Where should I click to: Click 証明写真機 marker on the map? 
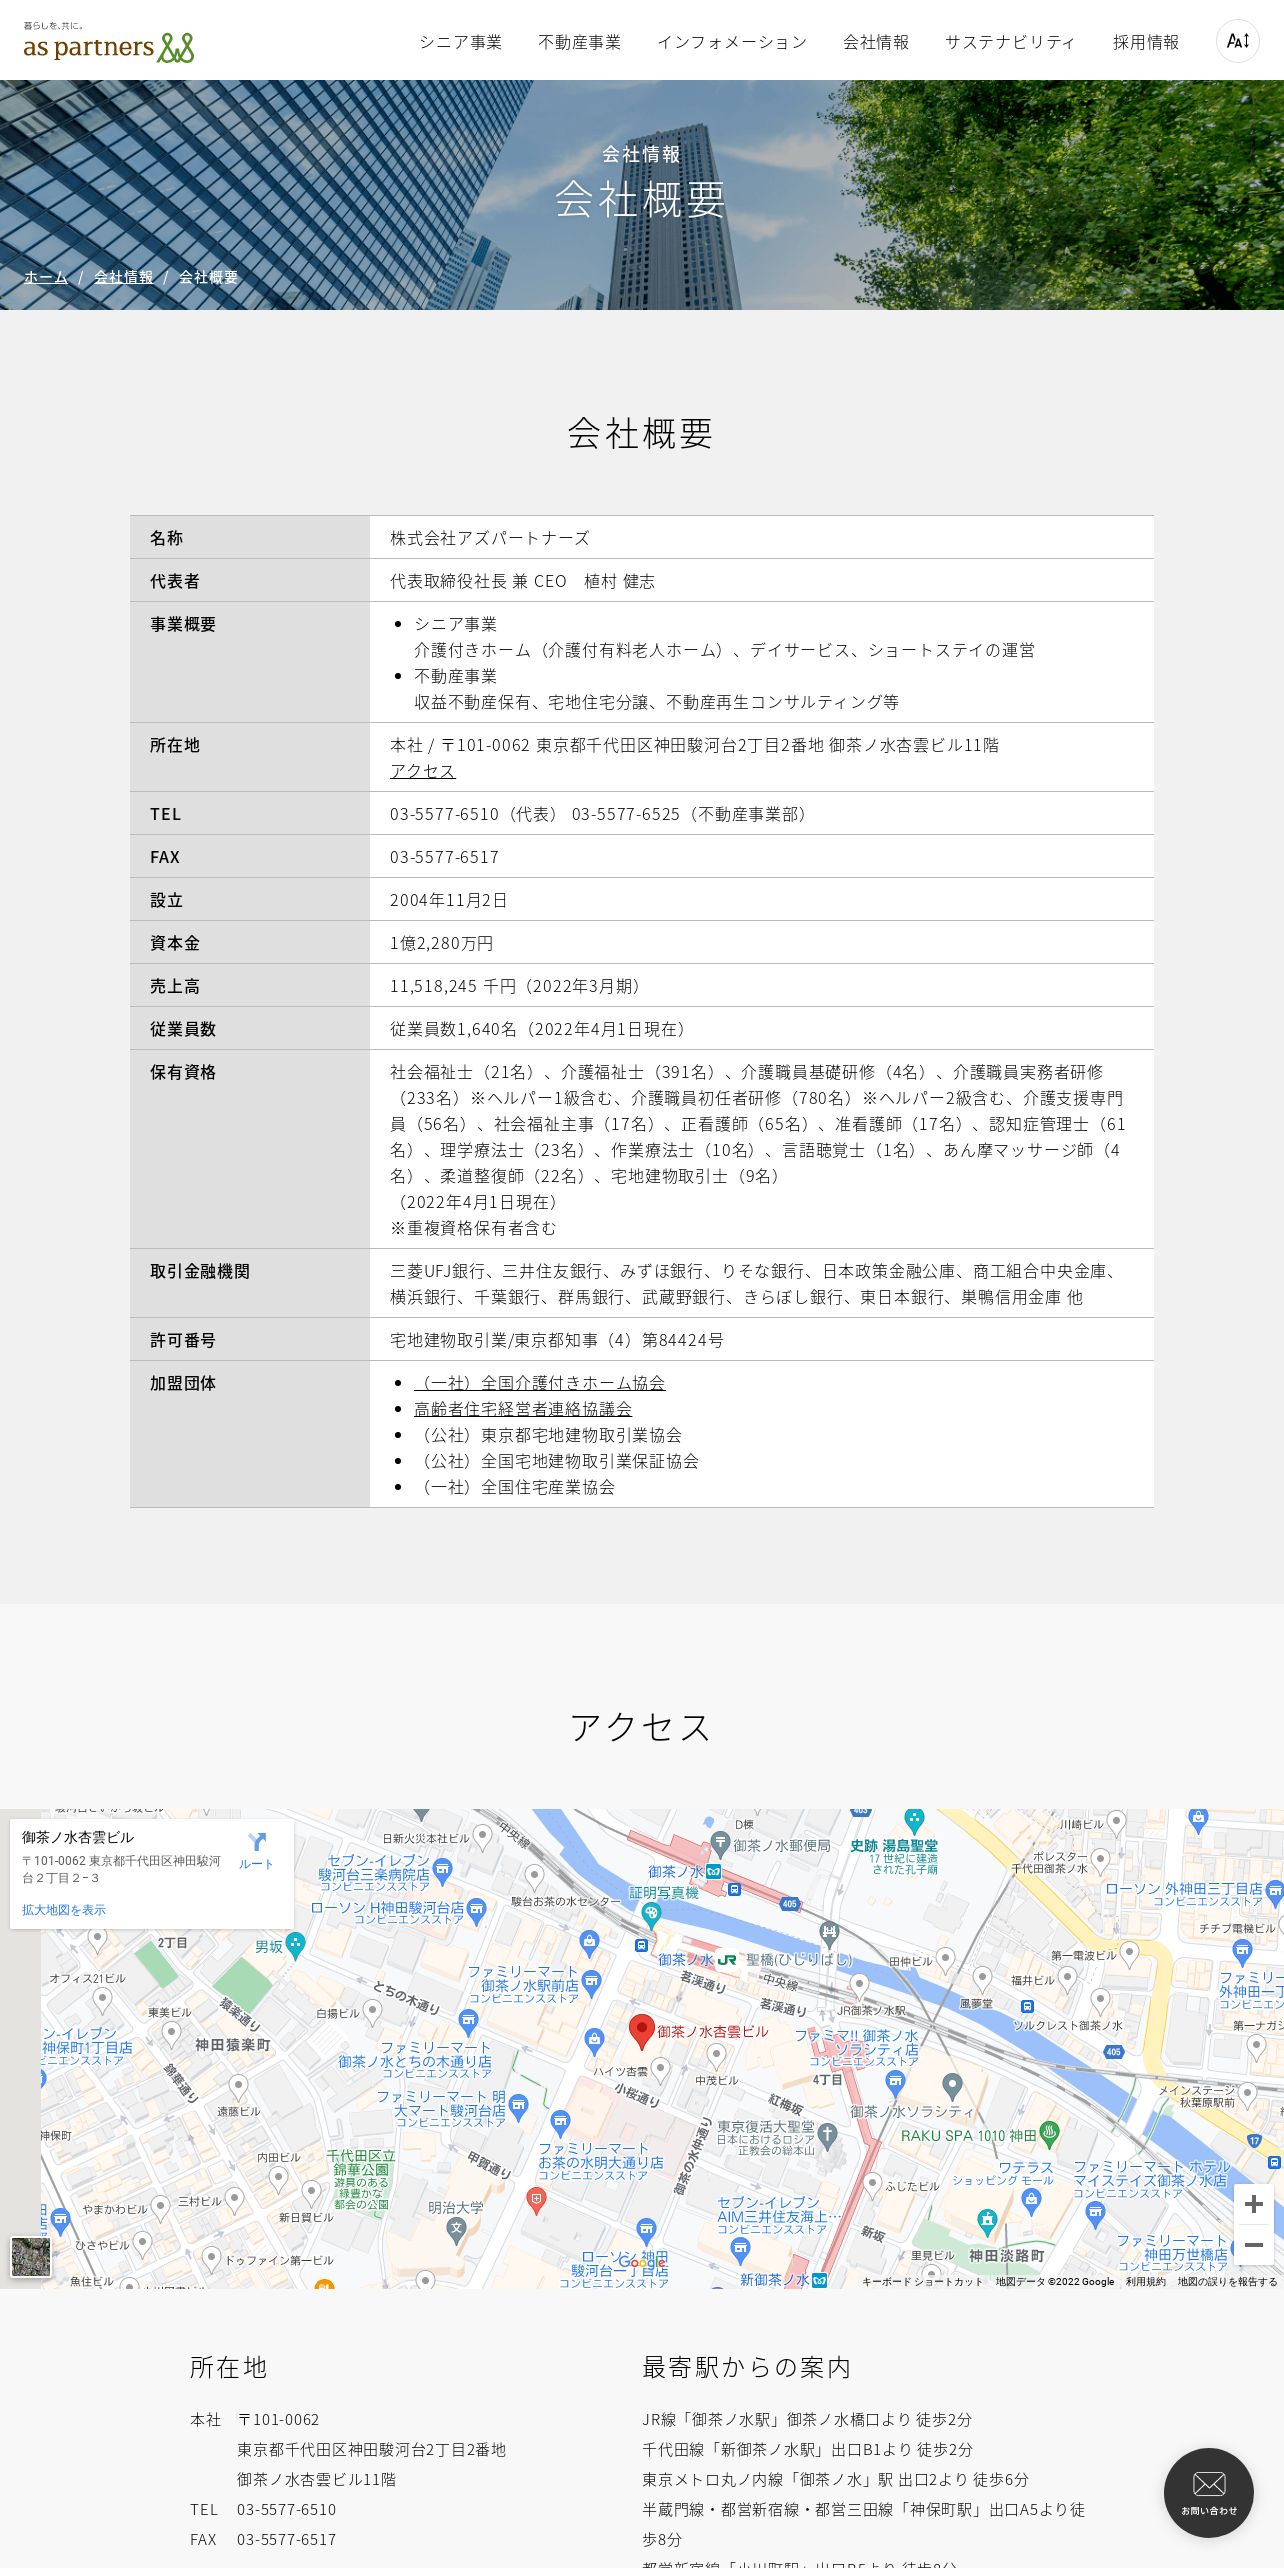(x=652, y=1915)
